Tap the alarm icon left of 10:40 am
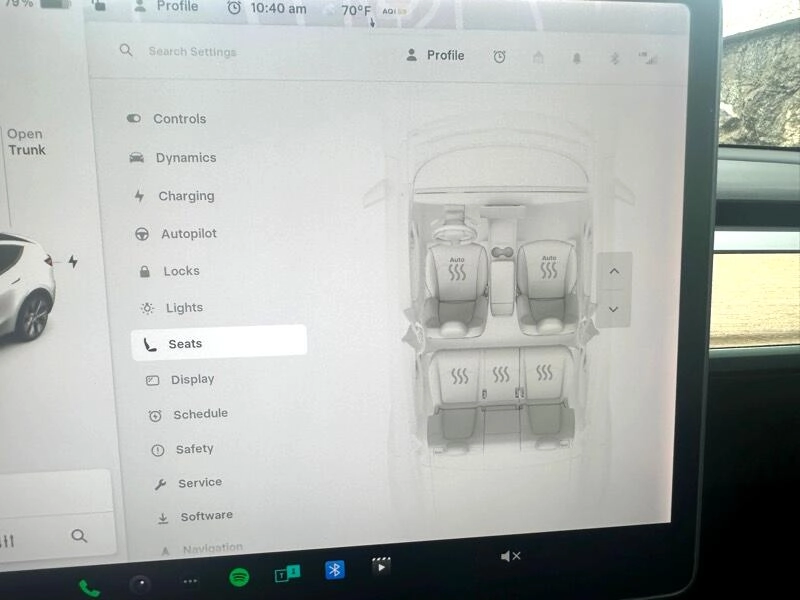This screenshot has height=600, width=800. point(234,8)
